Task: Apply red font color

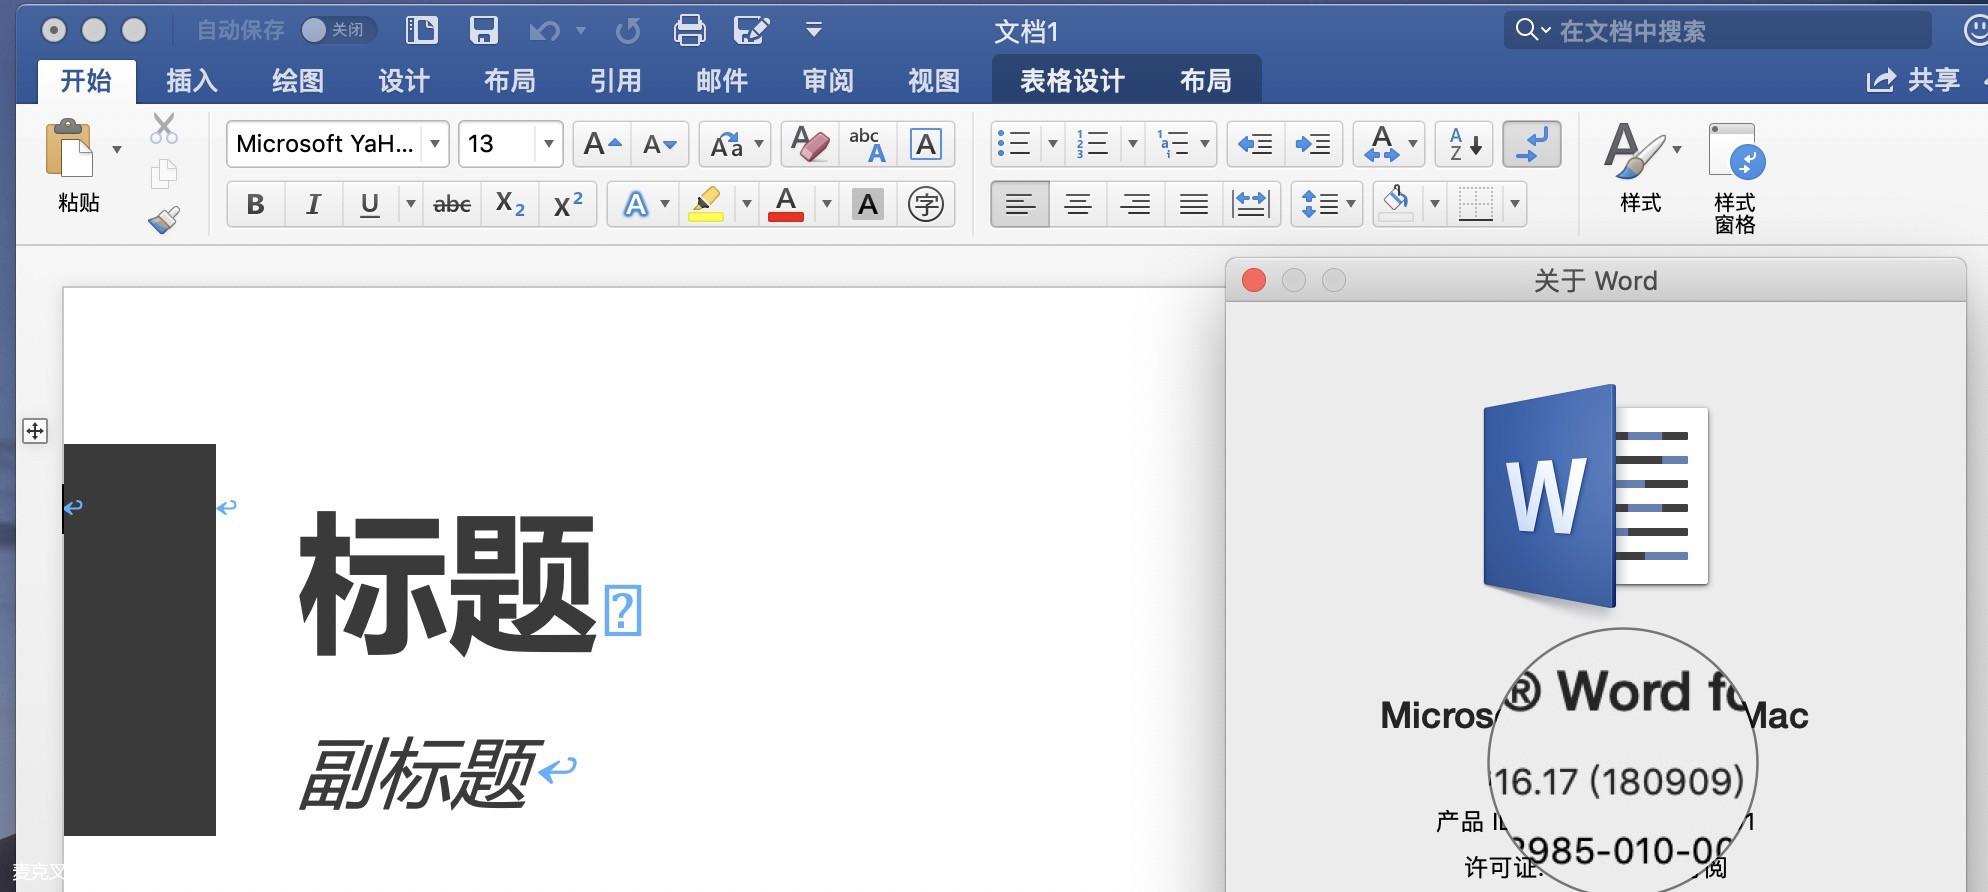Action: tap(786, 205)
